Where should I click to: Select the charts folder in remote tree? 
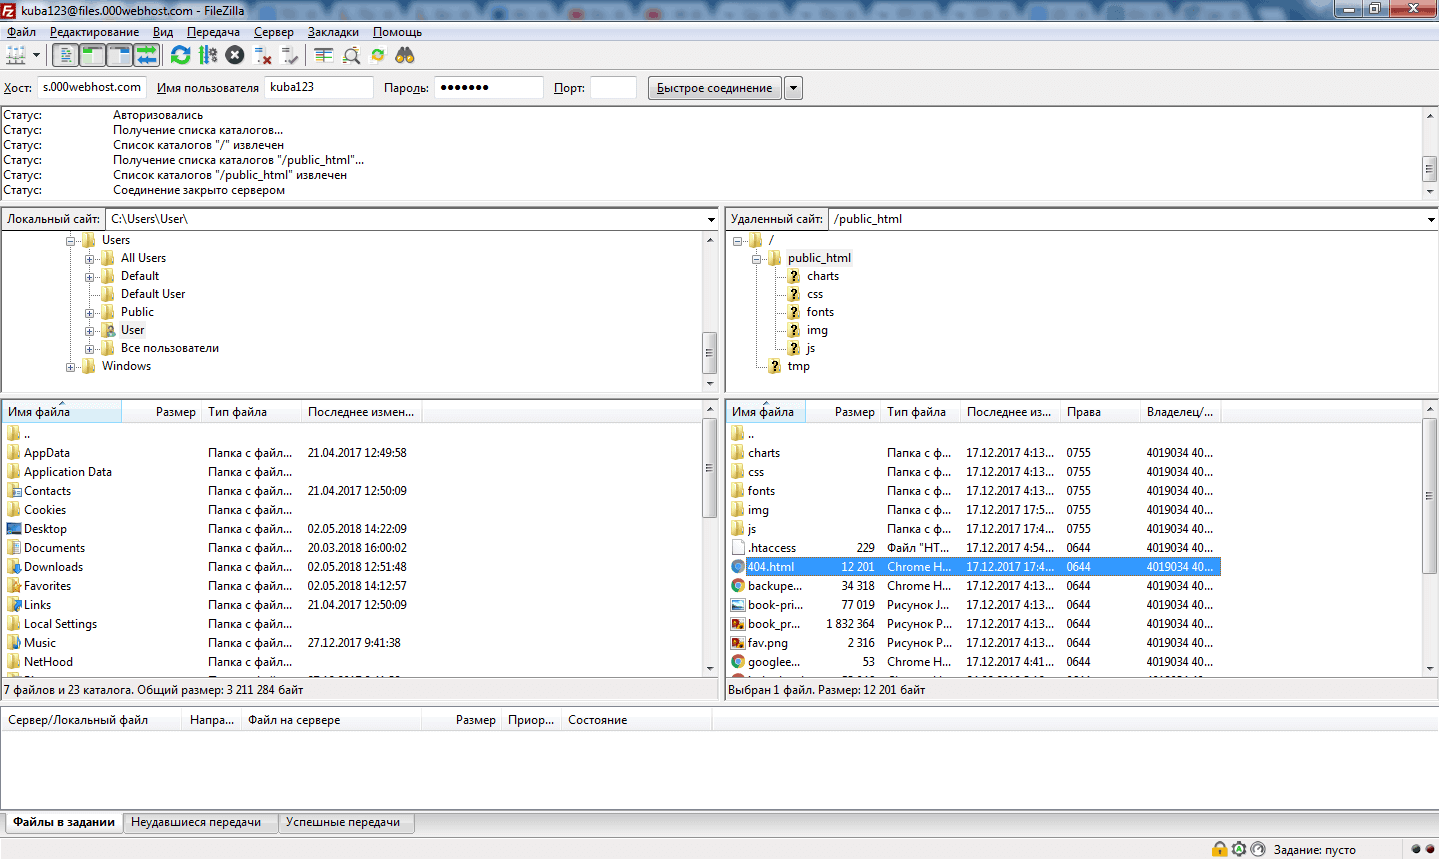click(x=823, y=276)
